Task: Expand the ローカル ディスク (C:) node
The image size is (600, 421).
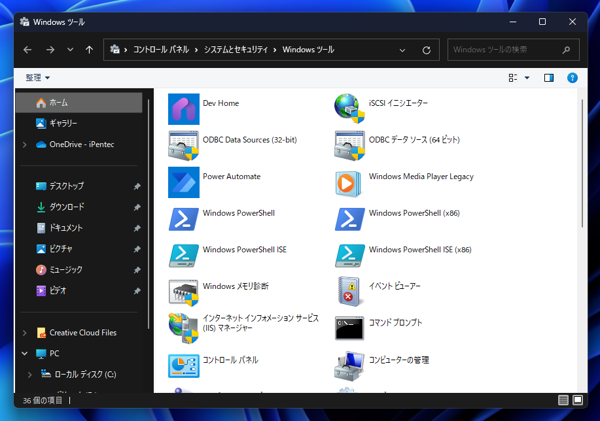Action: point(30,375)
